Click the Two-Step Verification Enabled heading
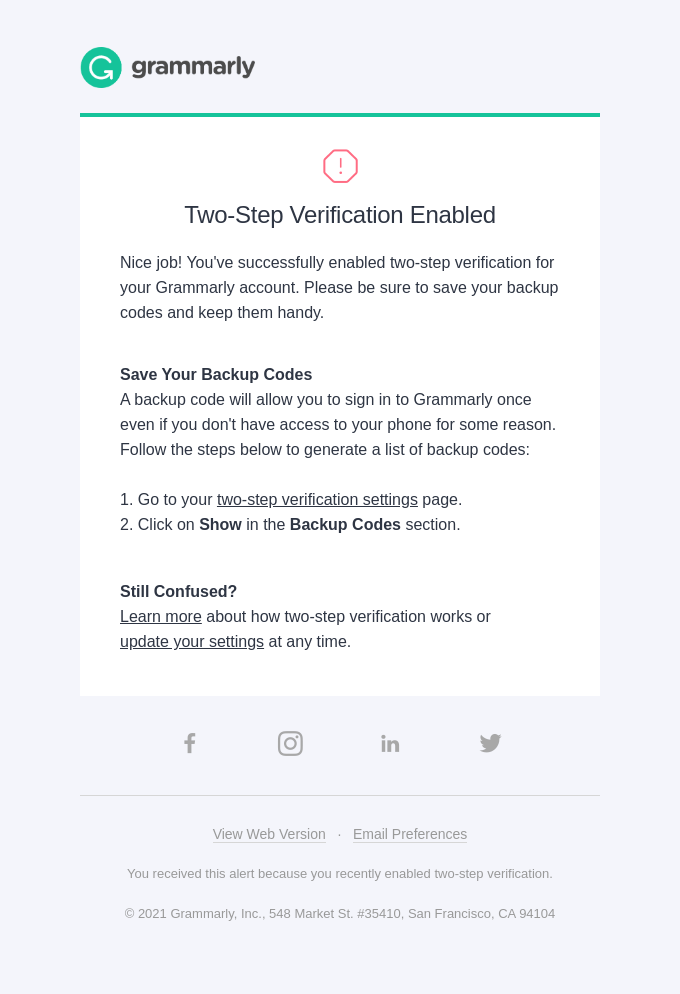Screen dimensions: 680x994 [x=340, y=215]
